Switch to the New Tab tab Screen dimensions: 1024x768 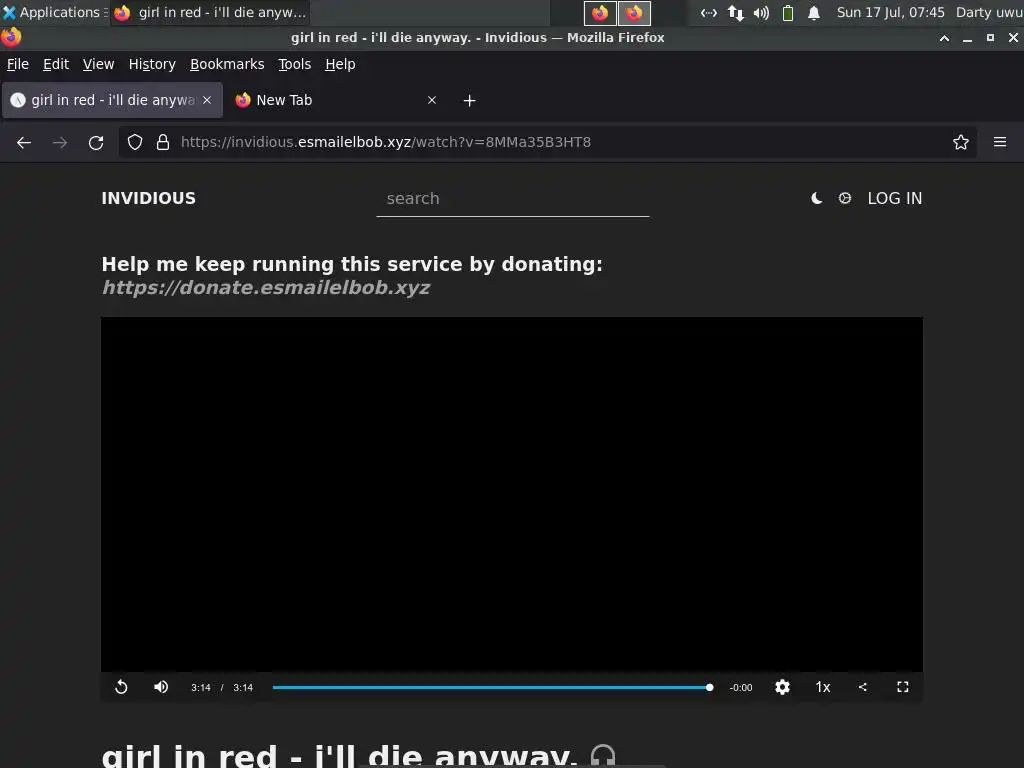pos(336,100)
